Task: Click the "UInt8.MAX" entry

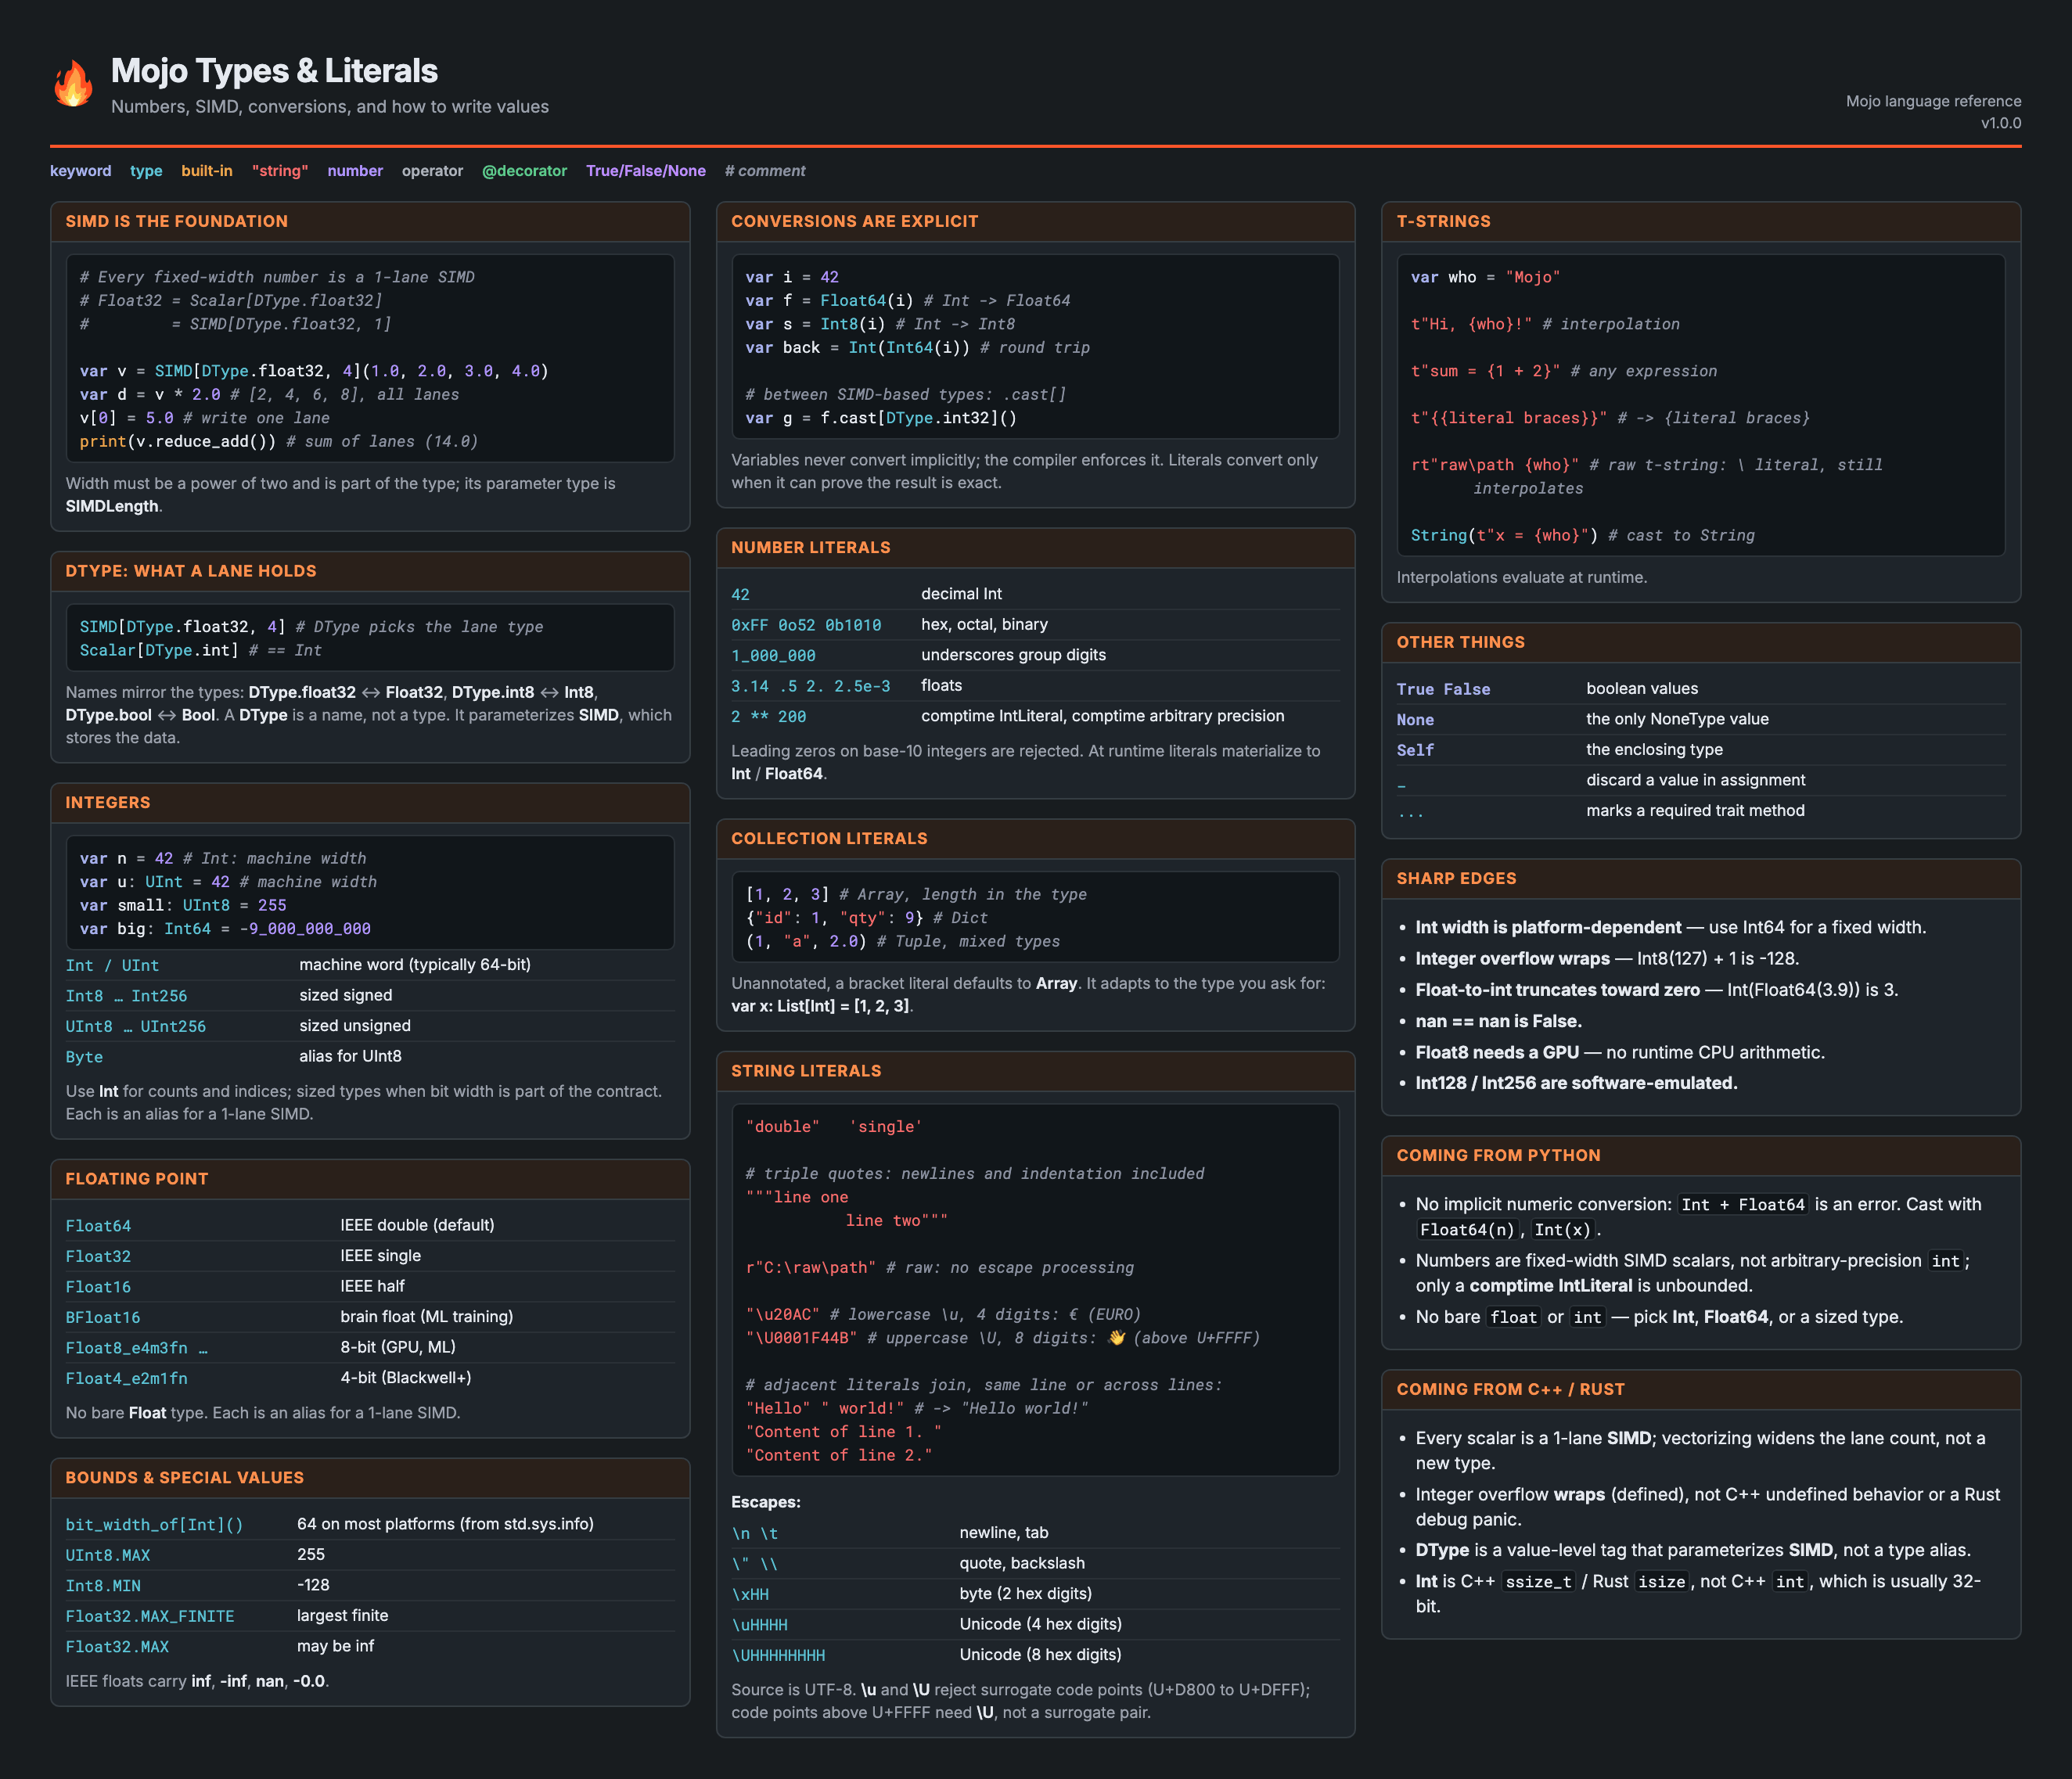Action: (x=108, y=1556)
